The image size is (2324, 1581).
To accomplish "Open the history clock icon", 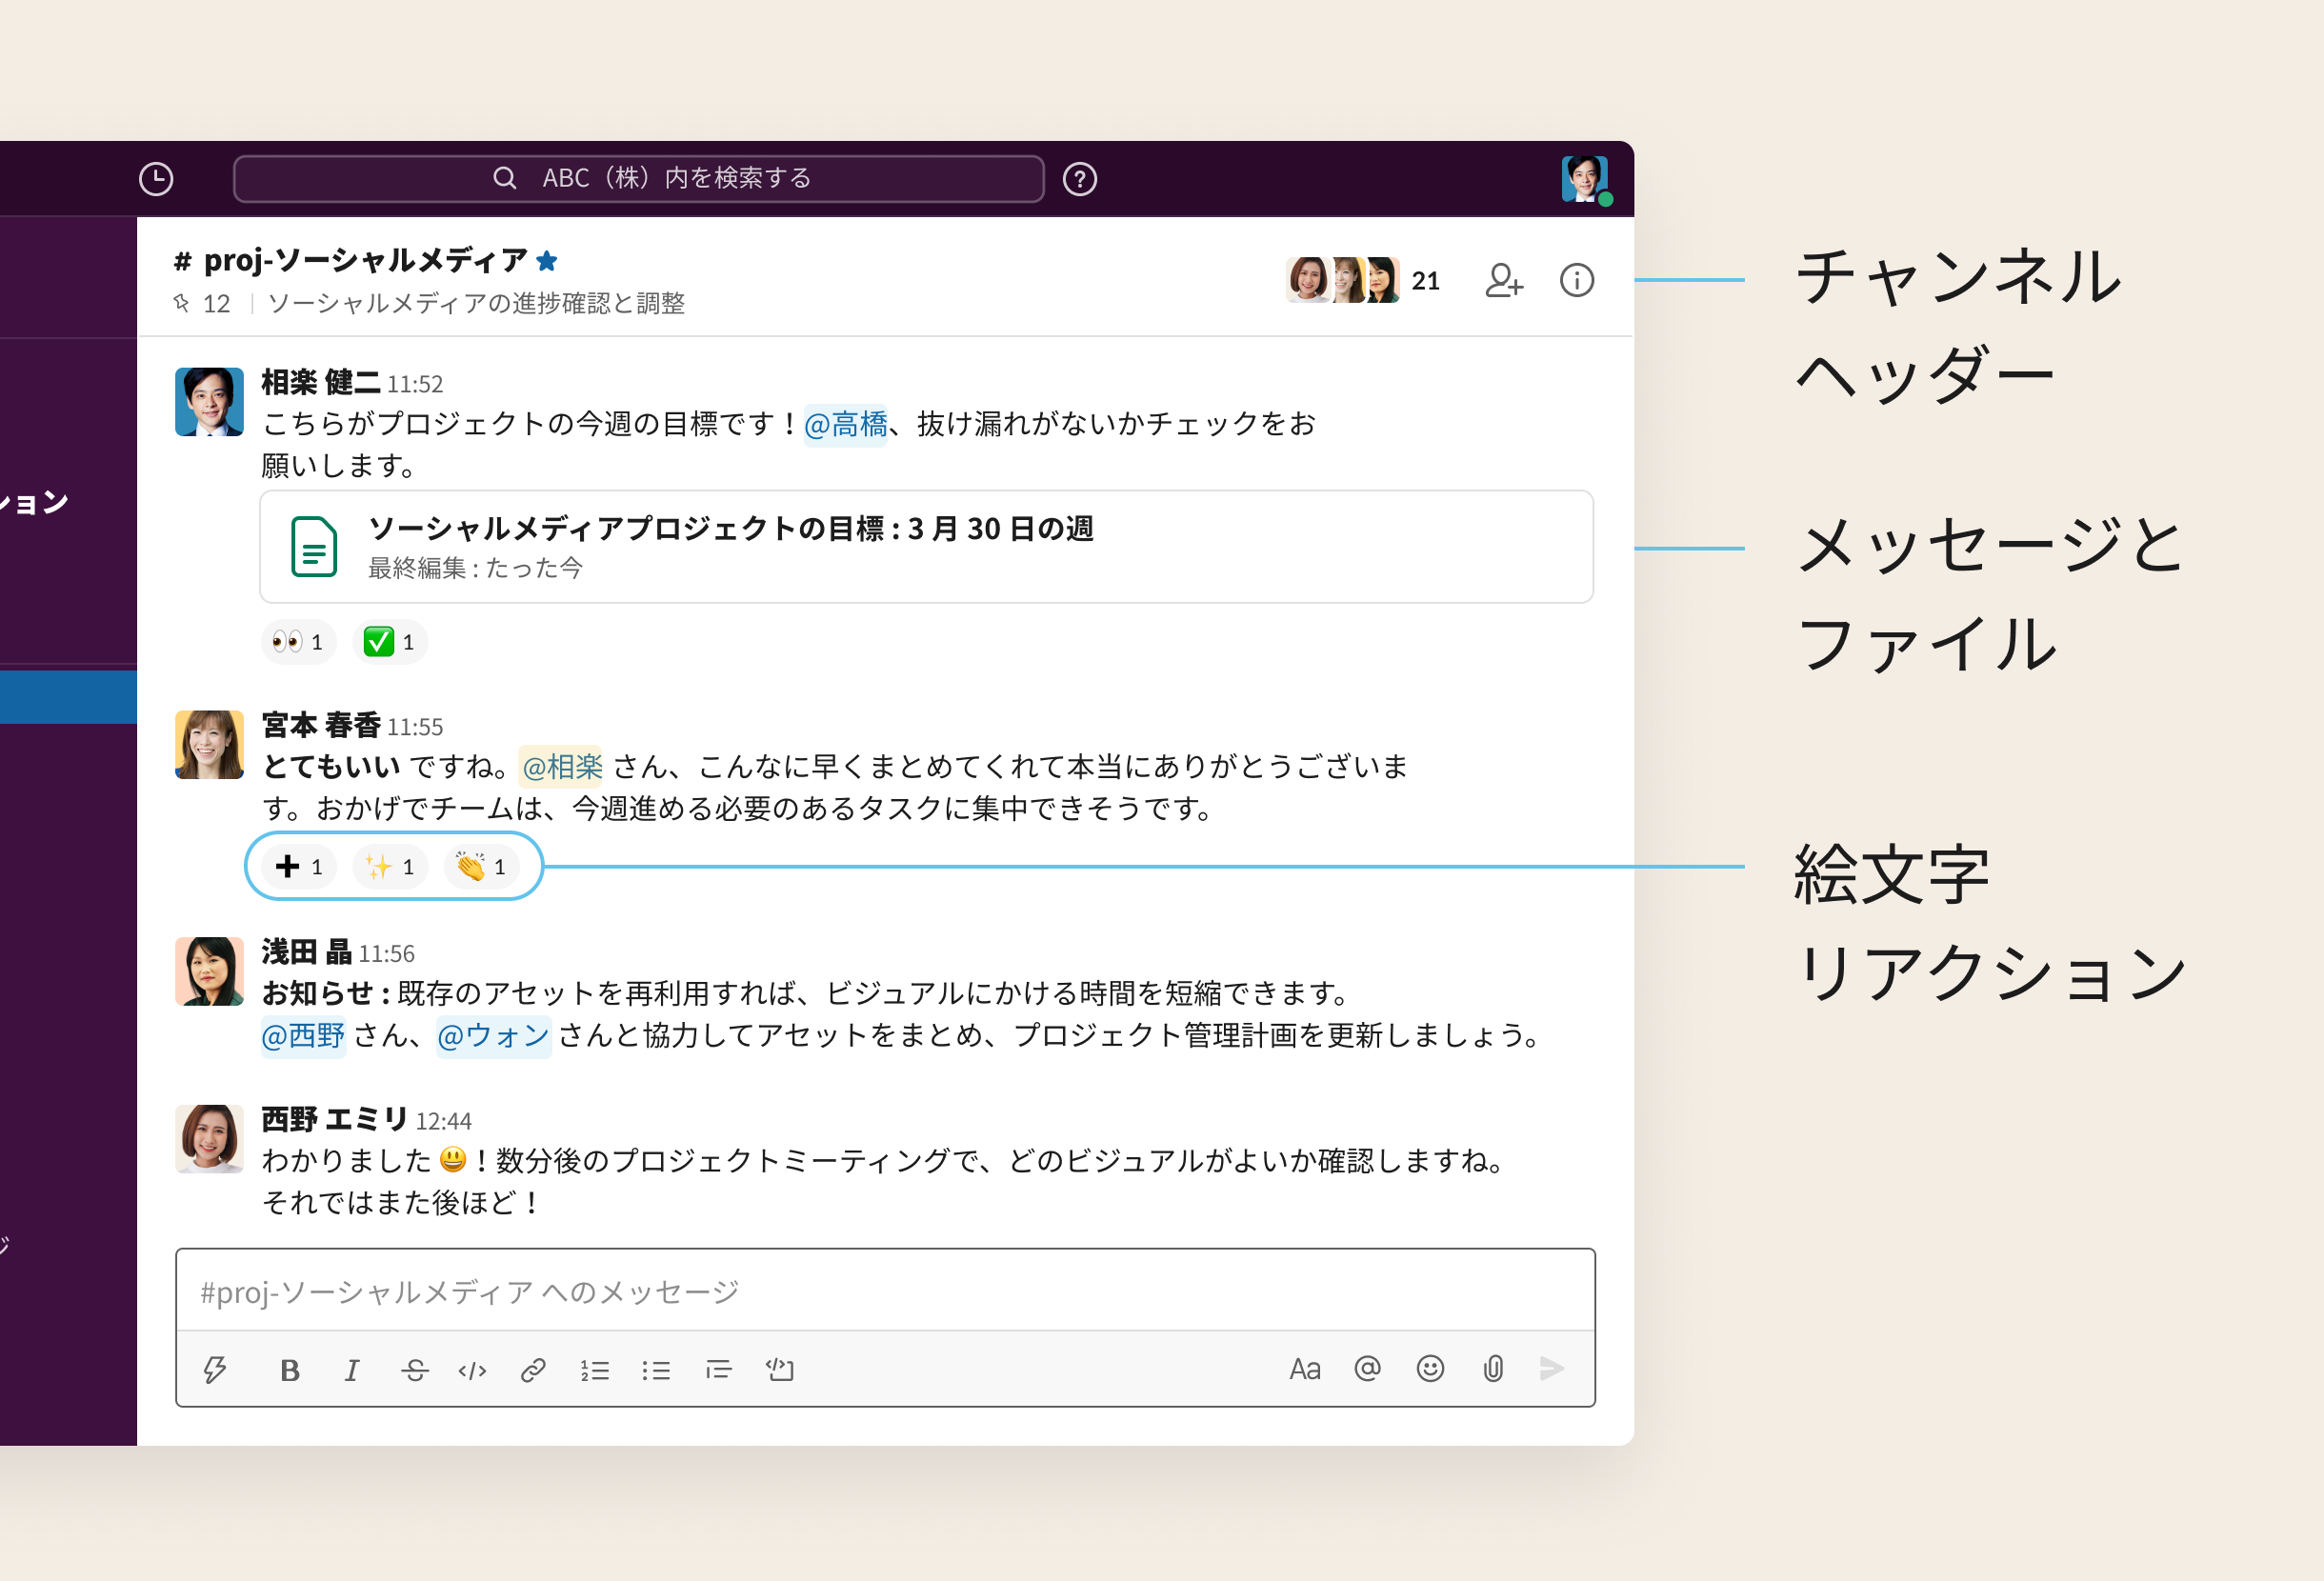I will click(x=156, y=179).
